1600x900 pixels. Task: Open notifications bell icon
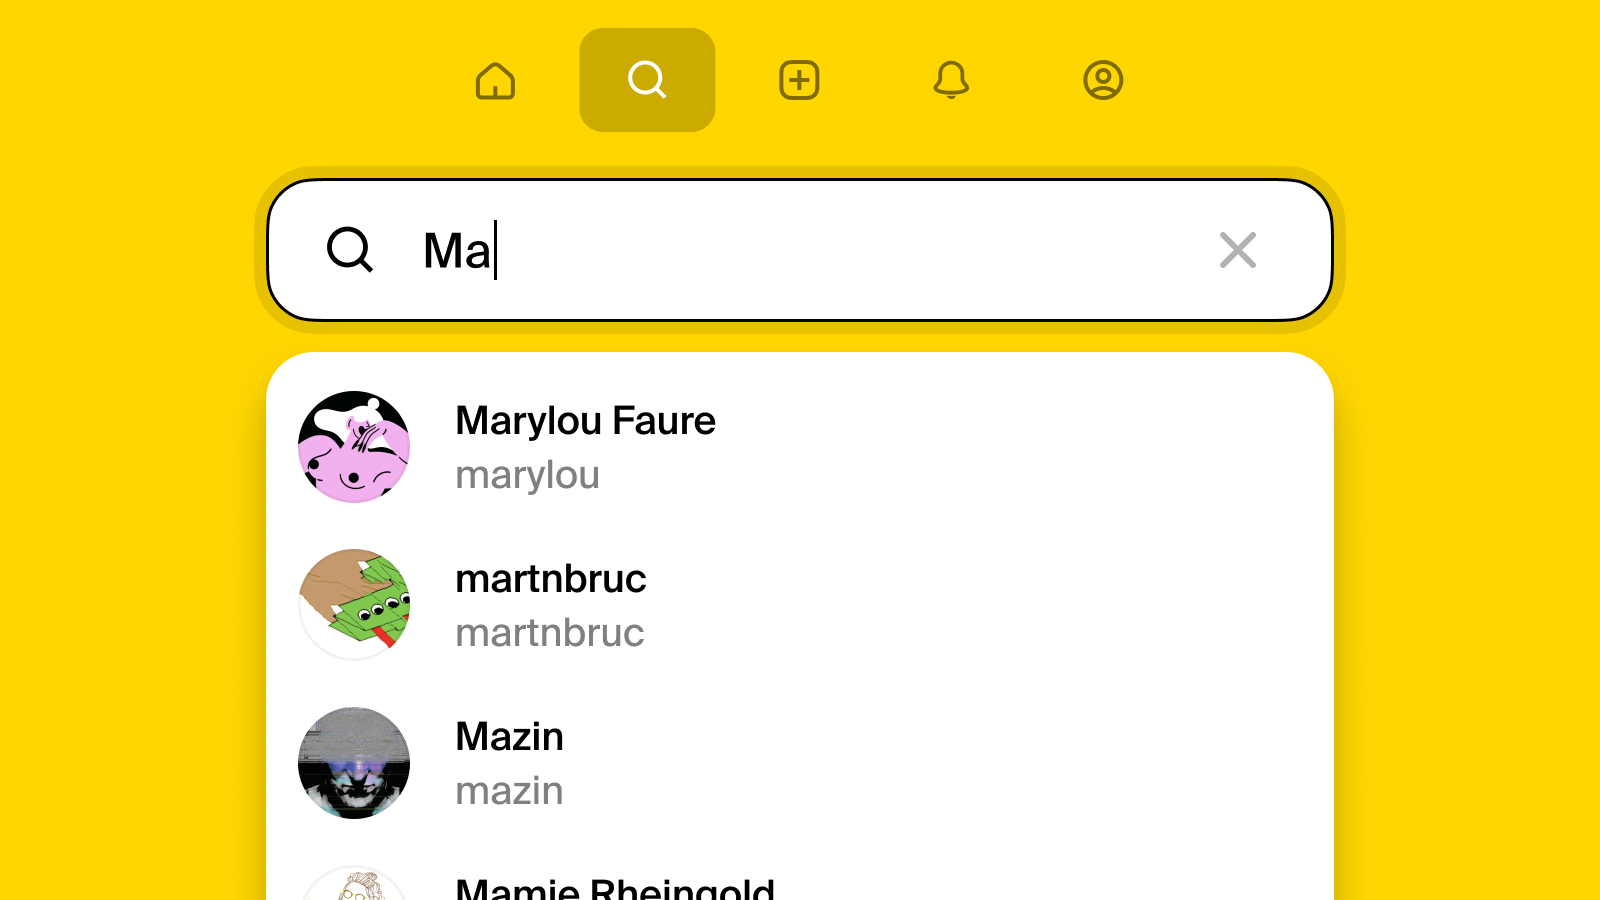[x=951, y=80]
